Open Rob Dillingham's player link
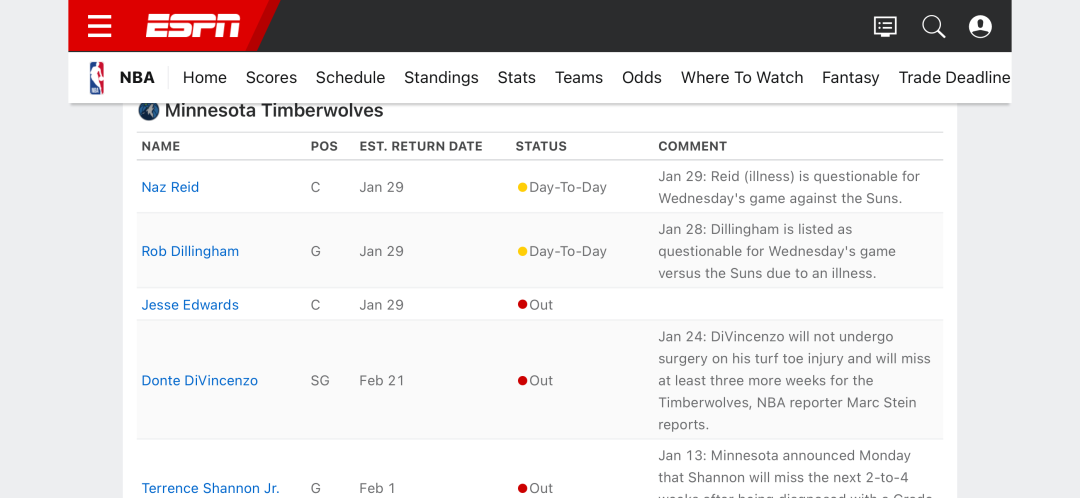The height and width of the screenshot is (498, 1080). point(190,251)
